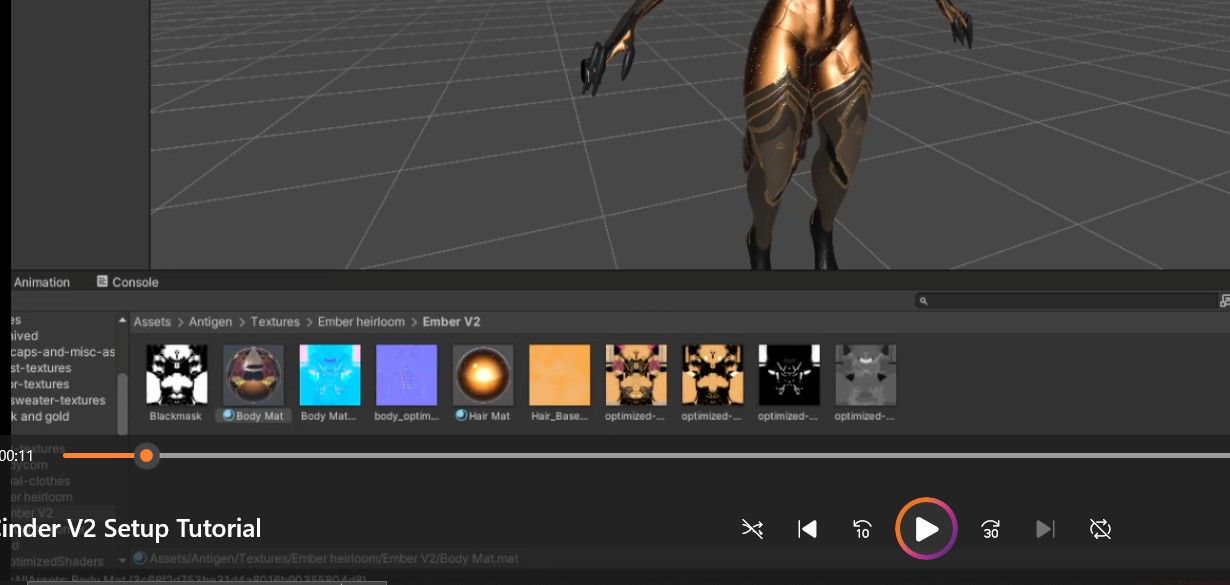Select the dimmed 'er heirloom' folder in tree
This screenshot has width=1230, height=585.
pyautogui.click(x=41, y=497)
